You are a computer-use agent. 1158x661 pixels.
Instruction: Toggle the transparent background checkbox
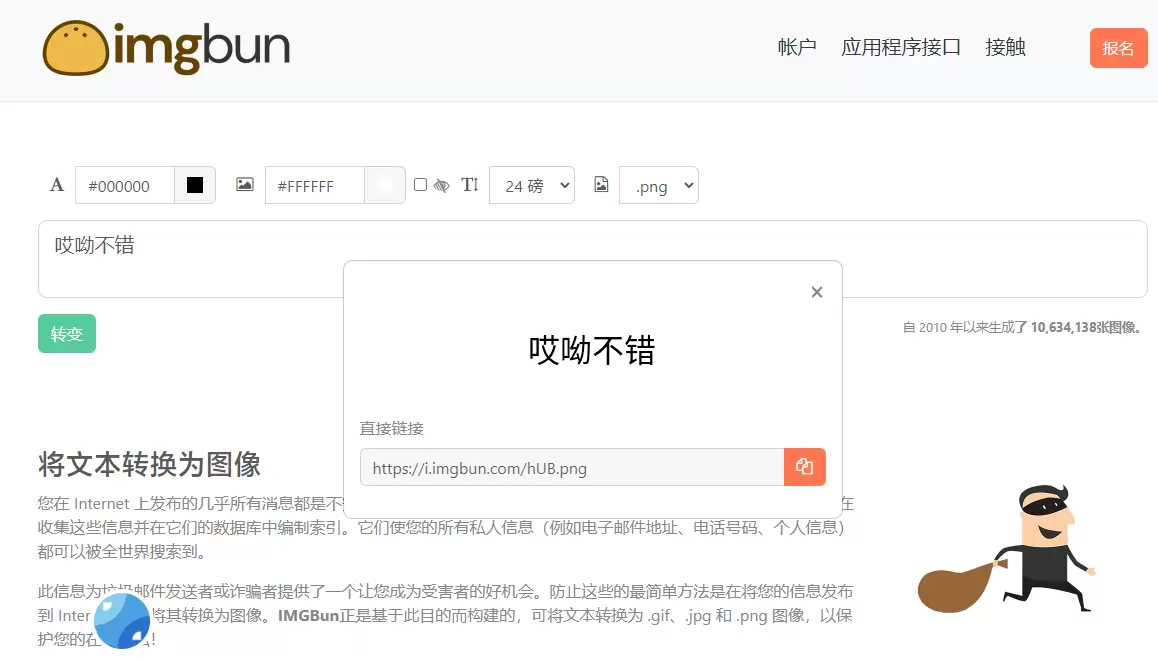(x=420, y=185)
